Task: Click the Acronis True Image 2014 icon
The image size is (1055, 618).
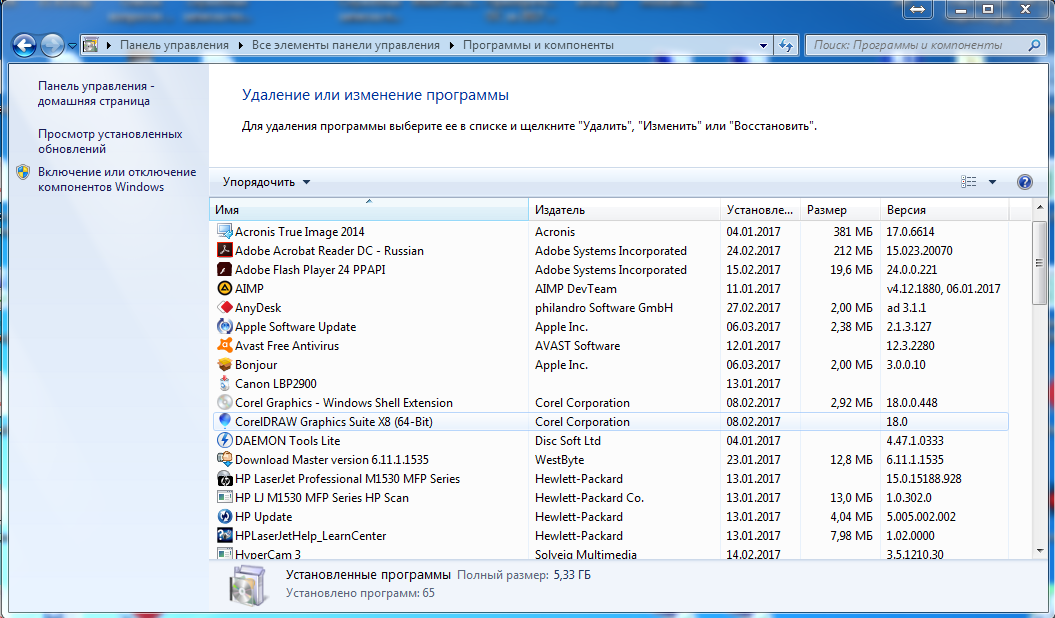Action: 225,232
